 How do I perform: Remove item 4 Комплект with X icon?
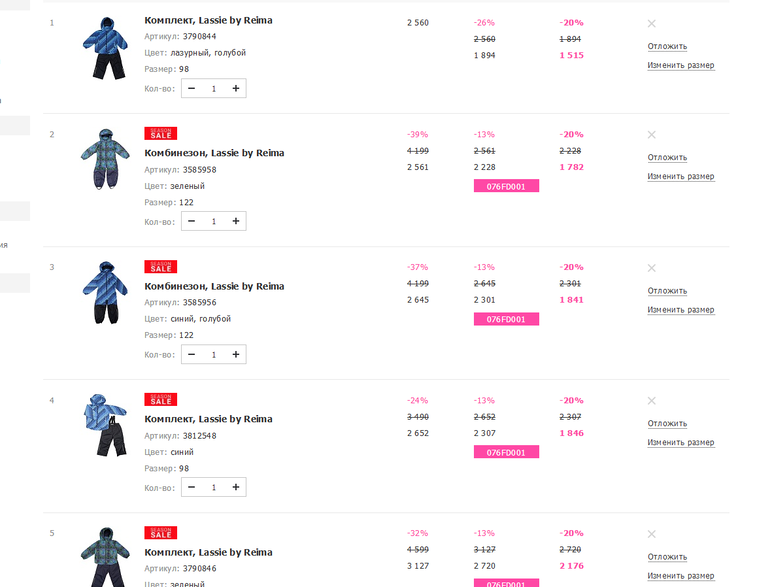[652, 401]
